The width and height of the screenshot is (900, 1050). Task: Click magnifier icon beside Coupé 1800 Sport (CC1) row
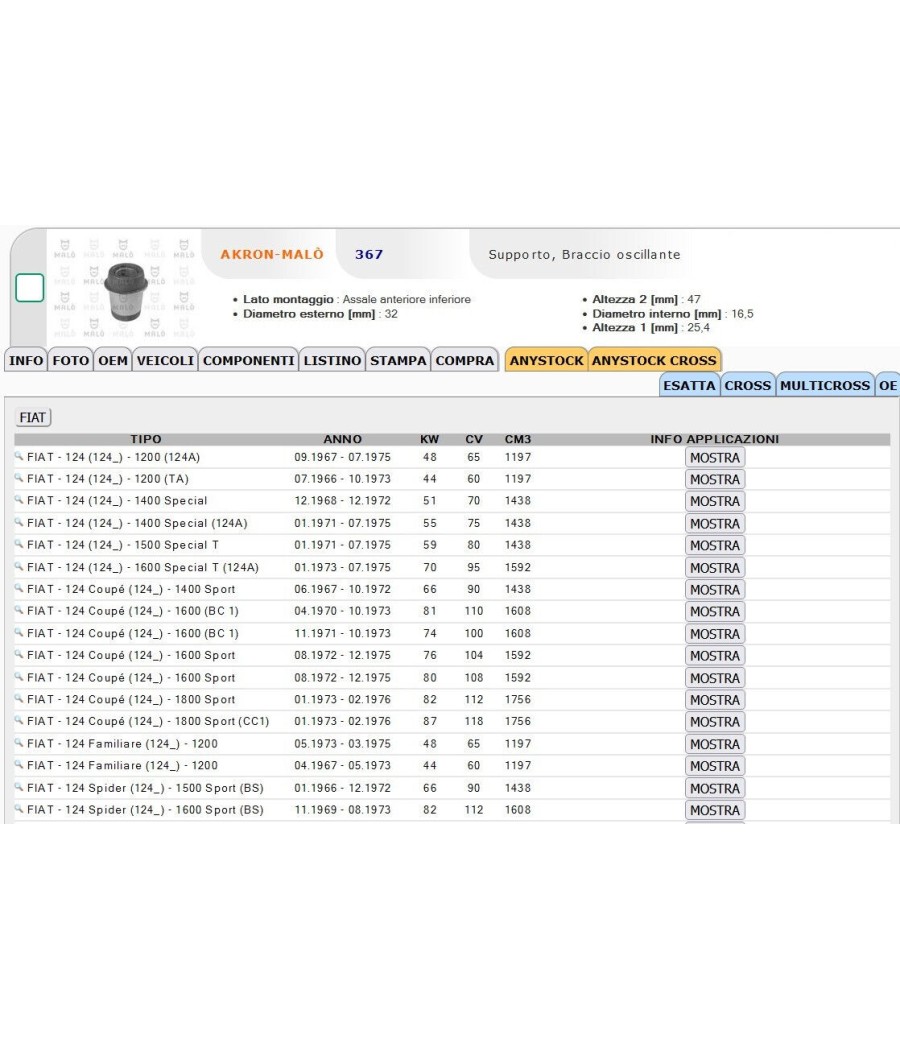(x=19, y=721)
